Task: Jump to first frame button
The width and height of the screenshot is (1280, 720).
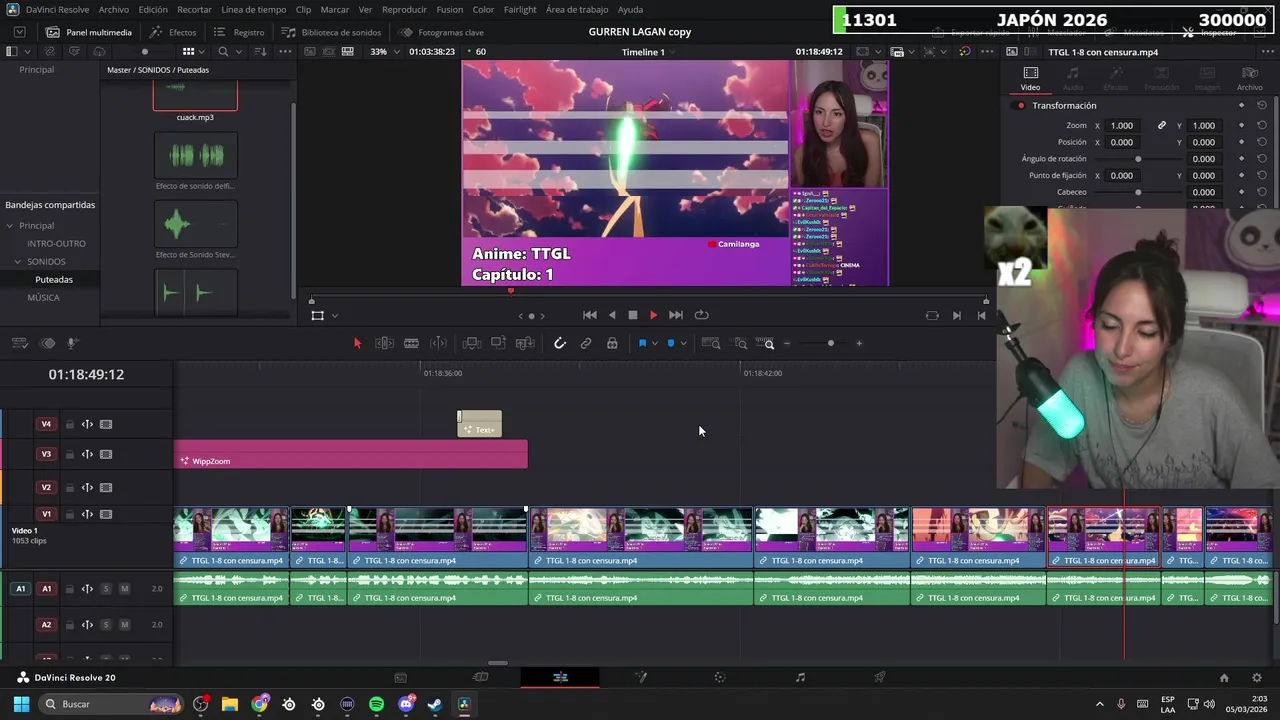Action: tap(590, 315)
